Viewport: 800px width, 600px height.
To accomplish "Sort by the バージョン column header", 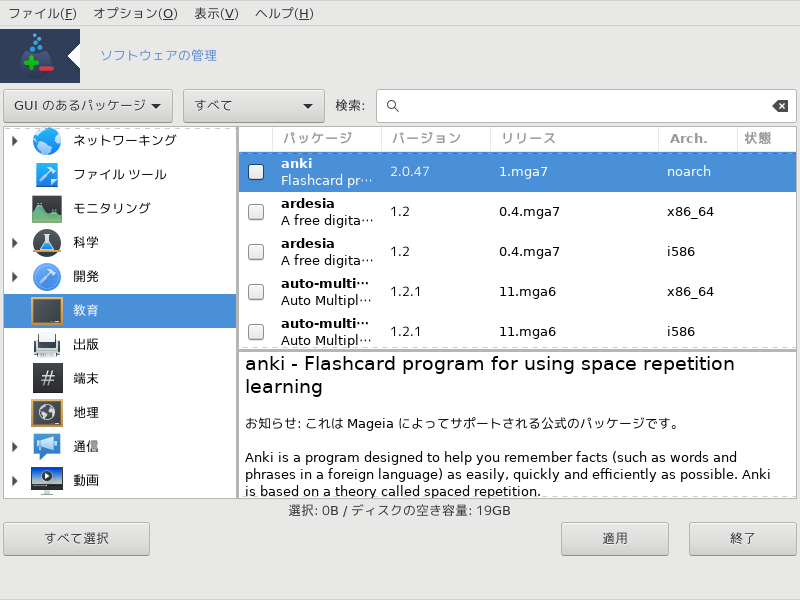I will click(436, 138).
